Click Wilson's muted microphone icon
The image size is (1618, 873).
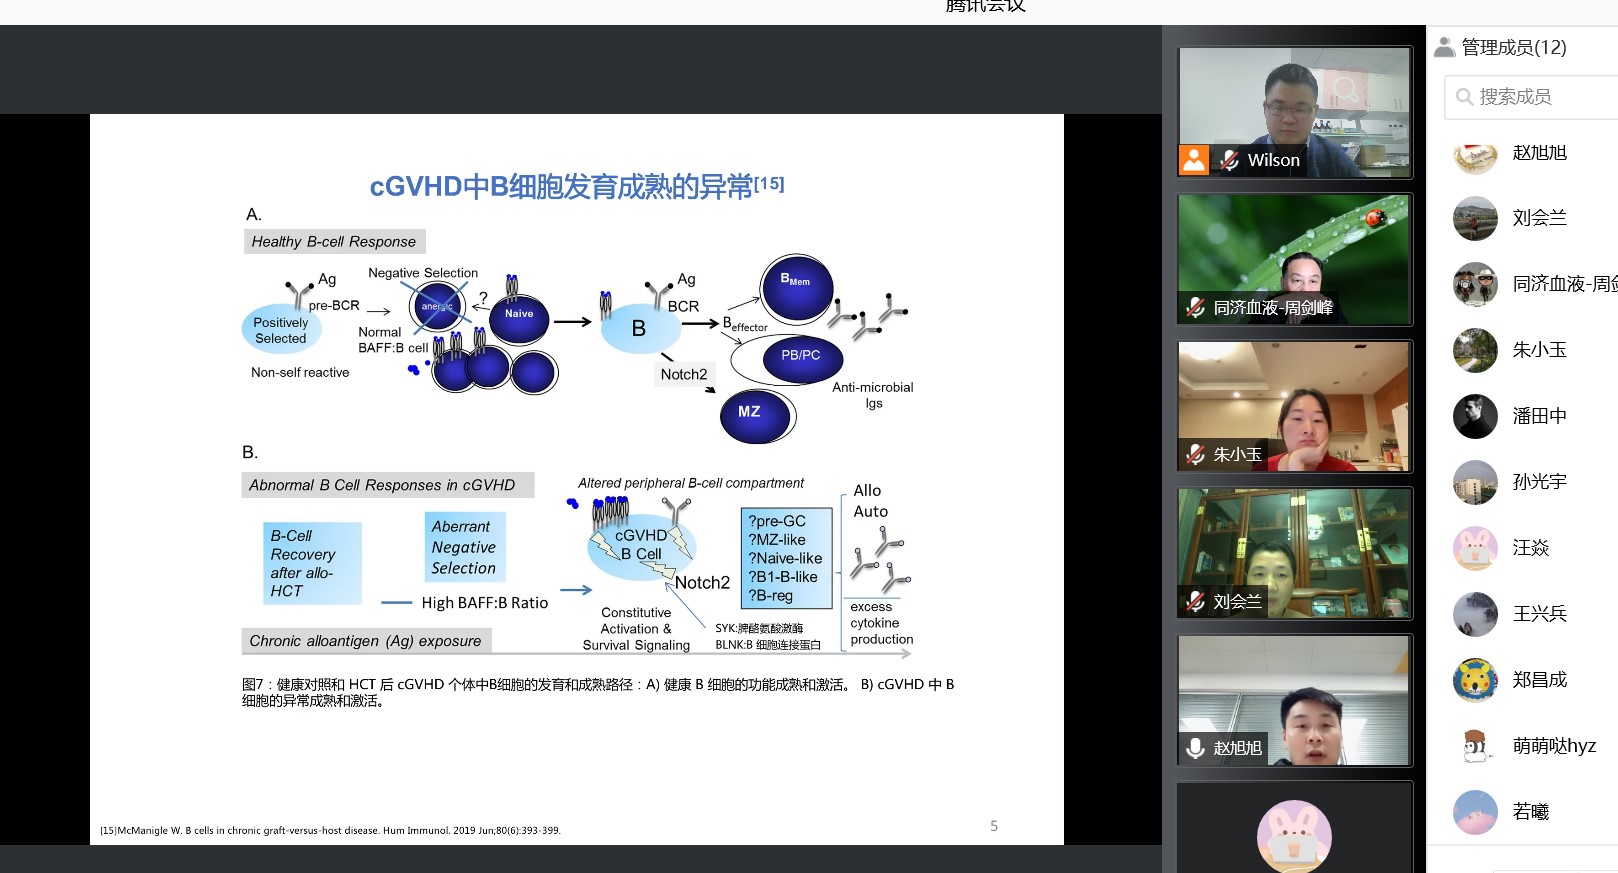click(1229, 160)
